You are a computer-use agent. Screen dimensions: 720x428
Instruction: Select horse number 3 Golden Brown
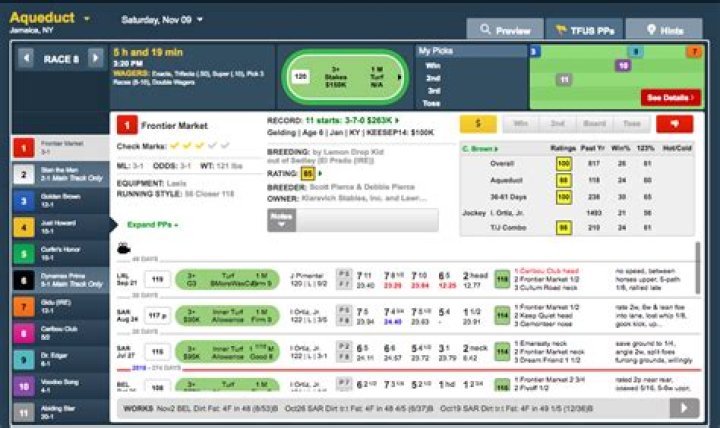[x=57, y=200]
